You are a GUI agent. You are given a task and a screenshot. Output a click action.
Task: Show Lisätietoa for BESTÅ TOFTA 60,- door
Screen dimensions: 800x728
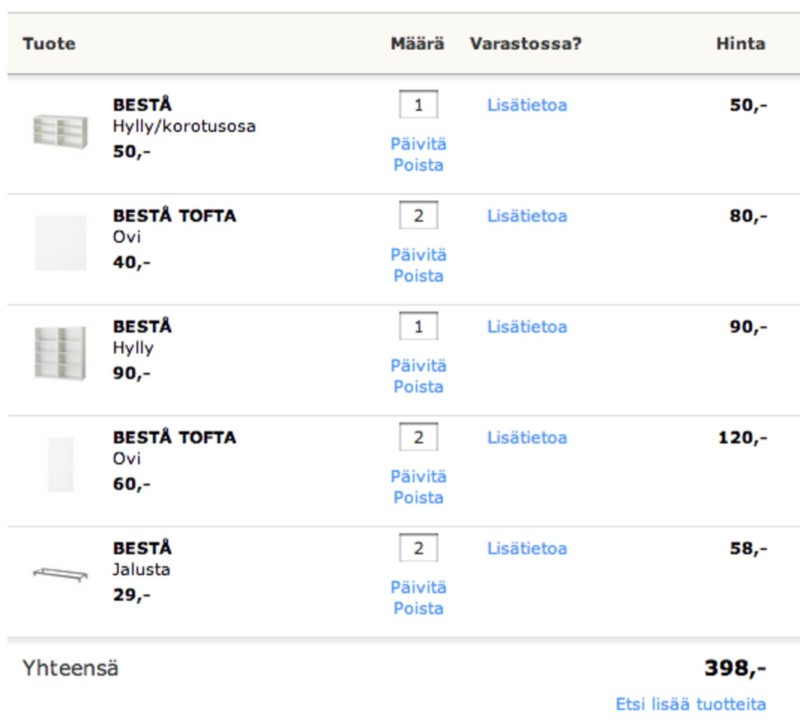click(x=527, y=437)
